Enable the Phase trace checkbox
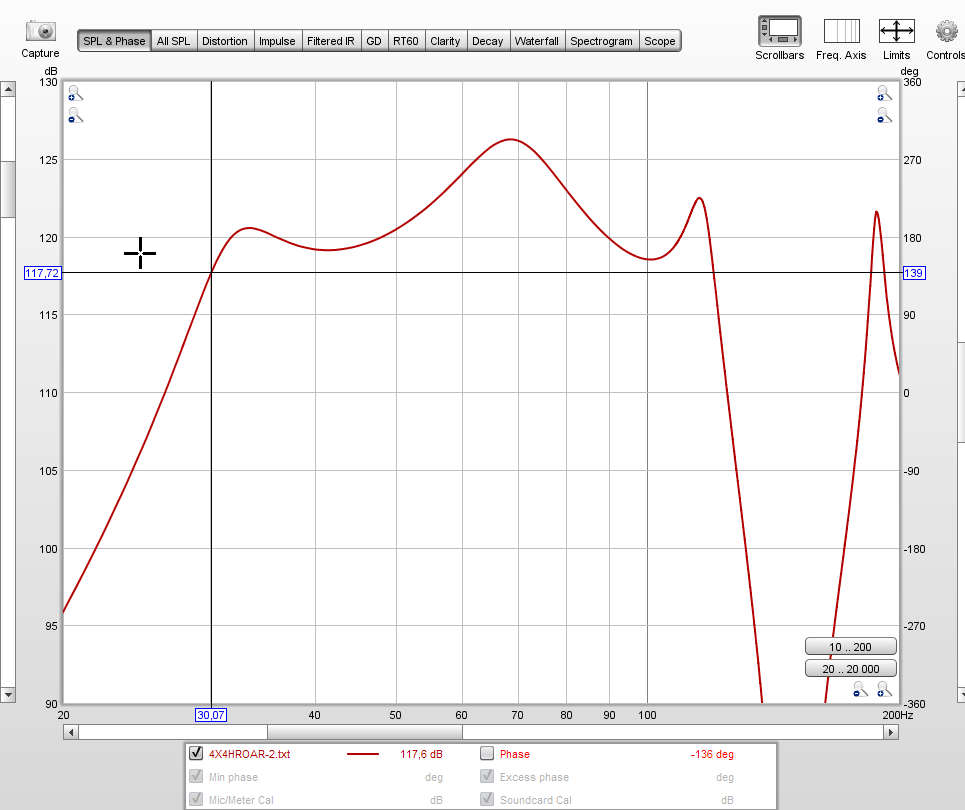965x810 pixels. [487, 753]
